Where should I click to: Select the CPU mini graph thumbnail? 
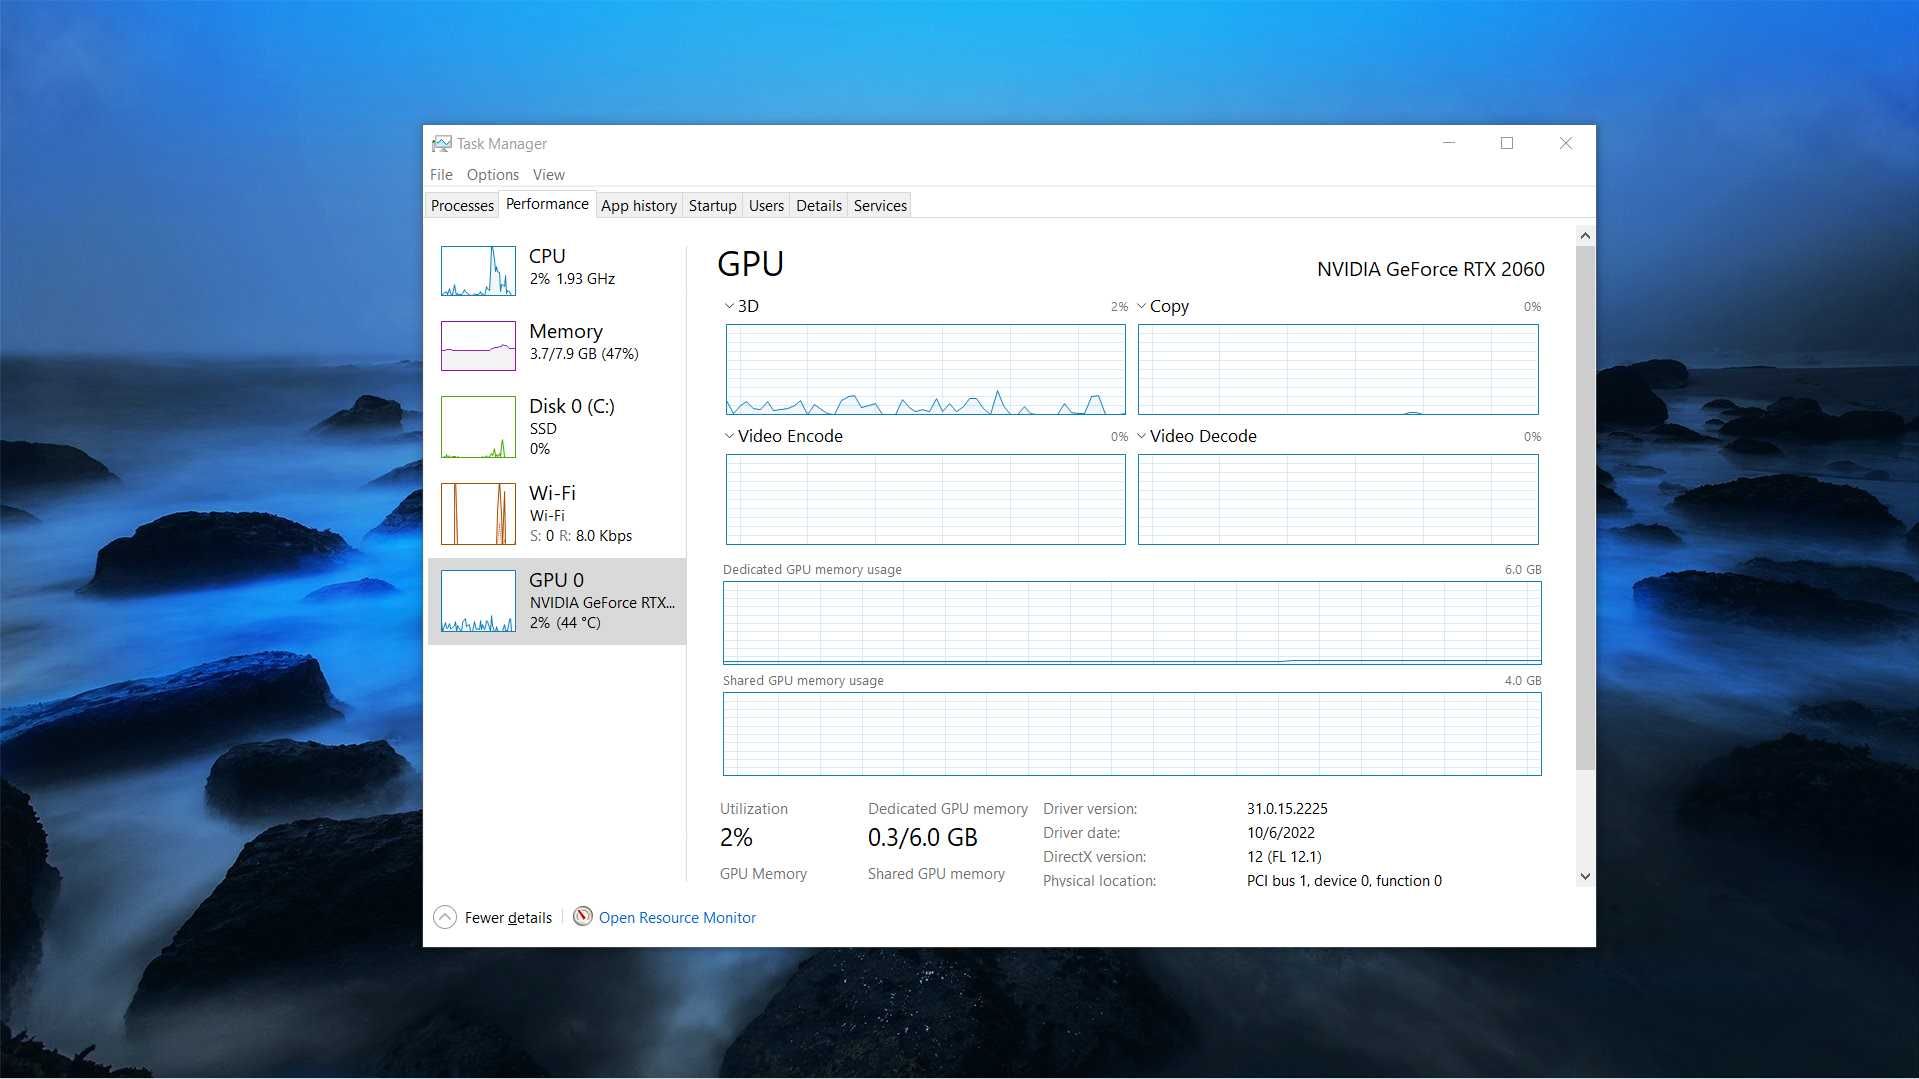click(x=478, y=271)
